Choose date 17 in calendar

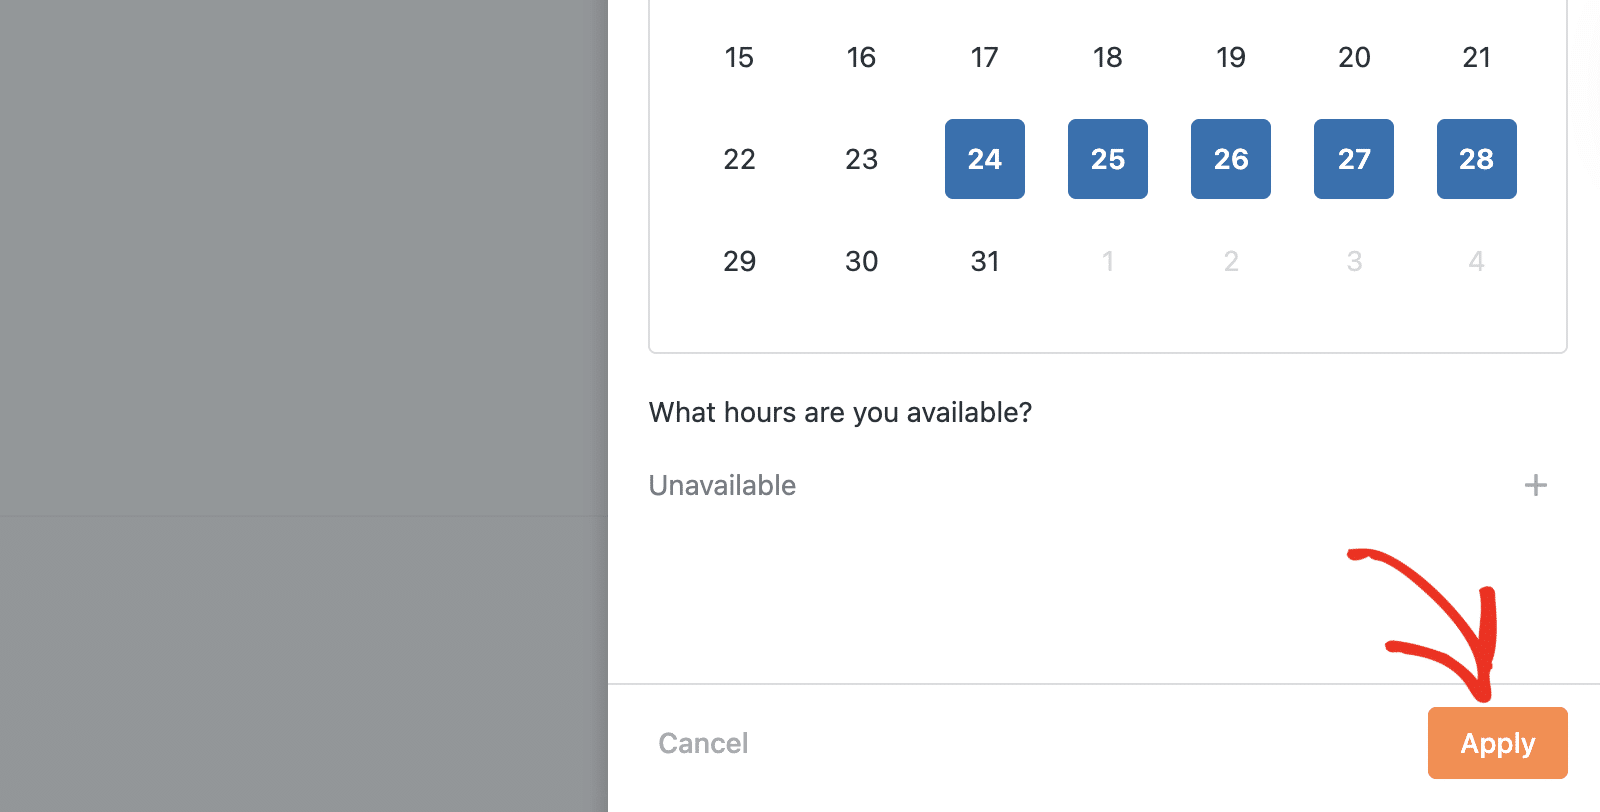pos(985,57)
